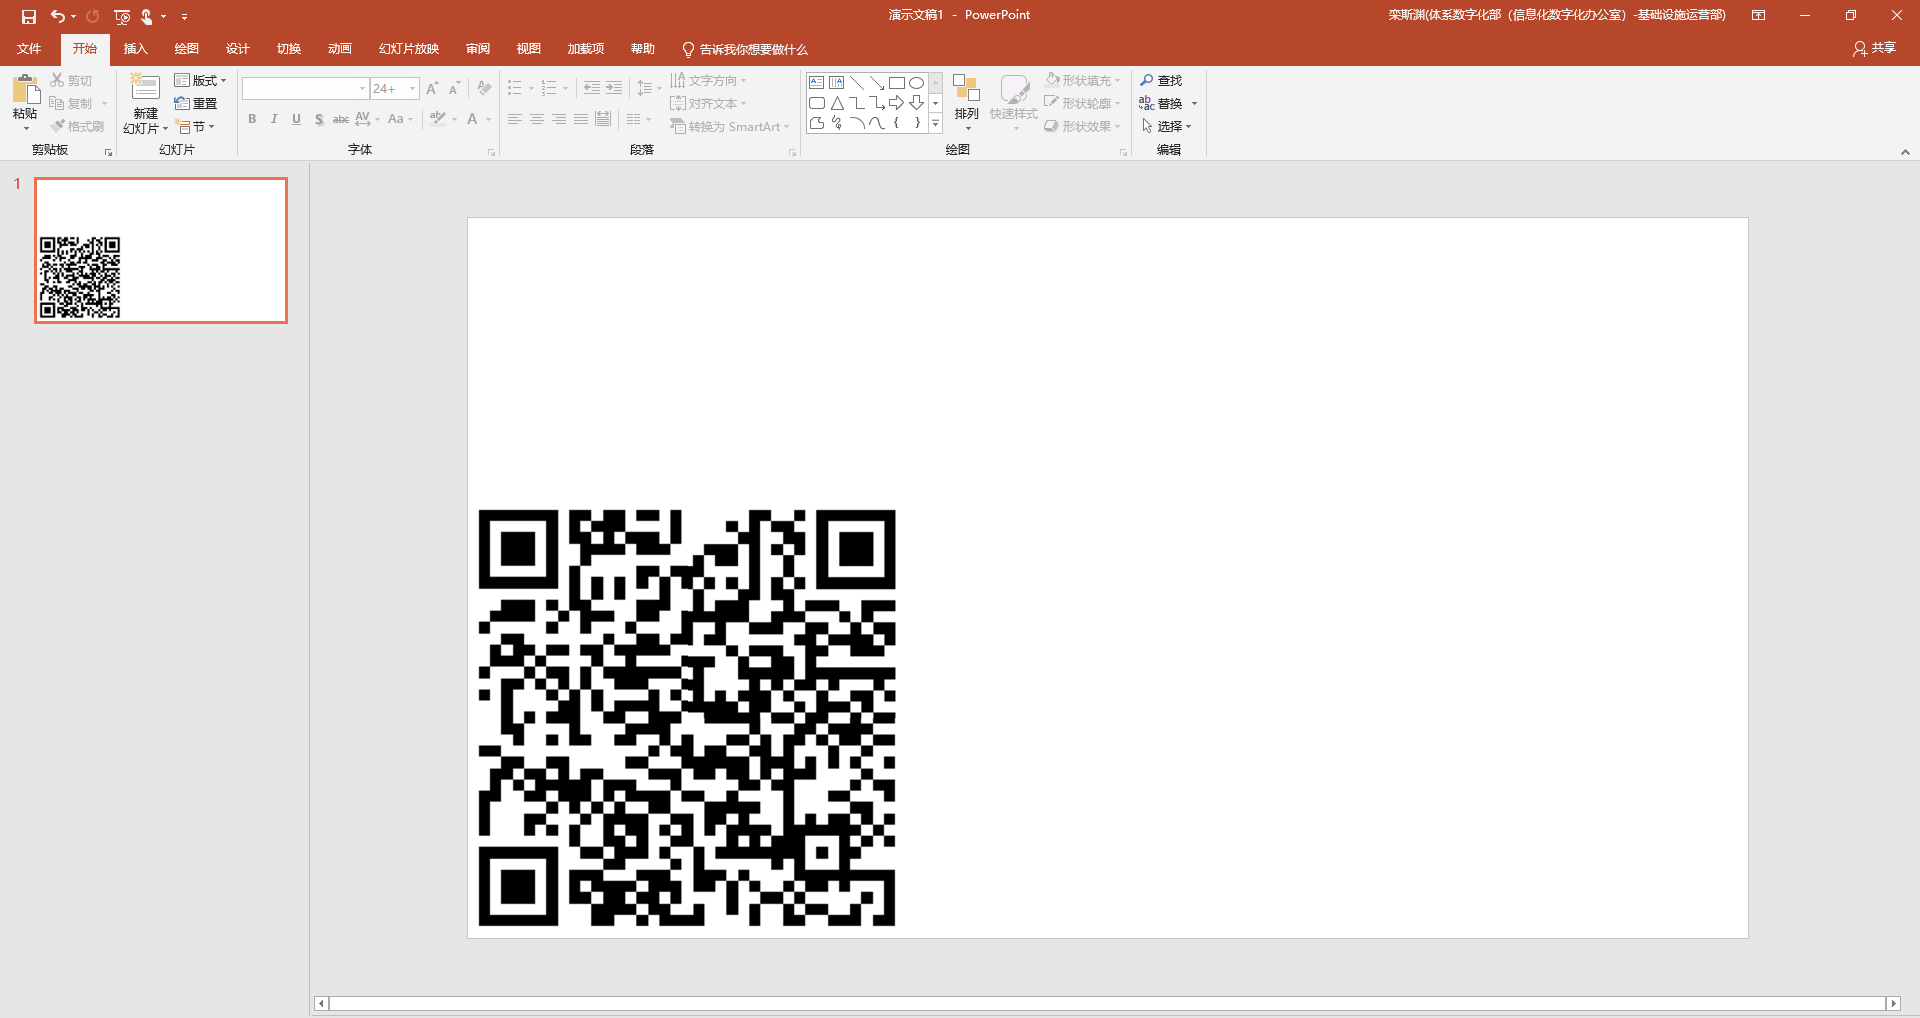Image resolution: width=1920 pixels, height=1018 pixels.
Task: Click 重置 (Reset) in the Slides group
Action: pyautogui.click(x=197, y=103)
